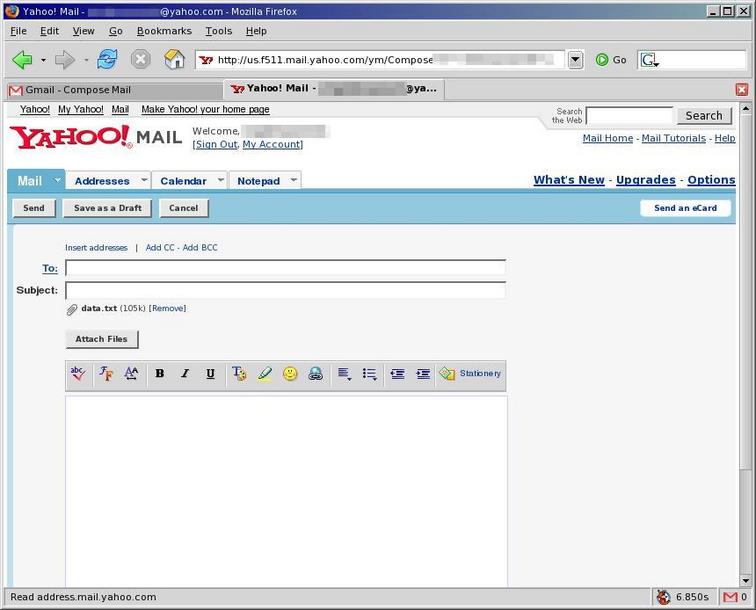Click the paperclip icon beside data.txt
The image size is (756, 610).
72,310
